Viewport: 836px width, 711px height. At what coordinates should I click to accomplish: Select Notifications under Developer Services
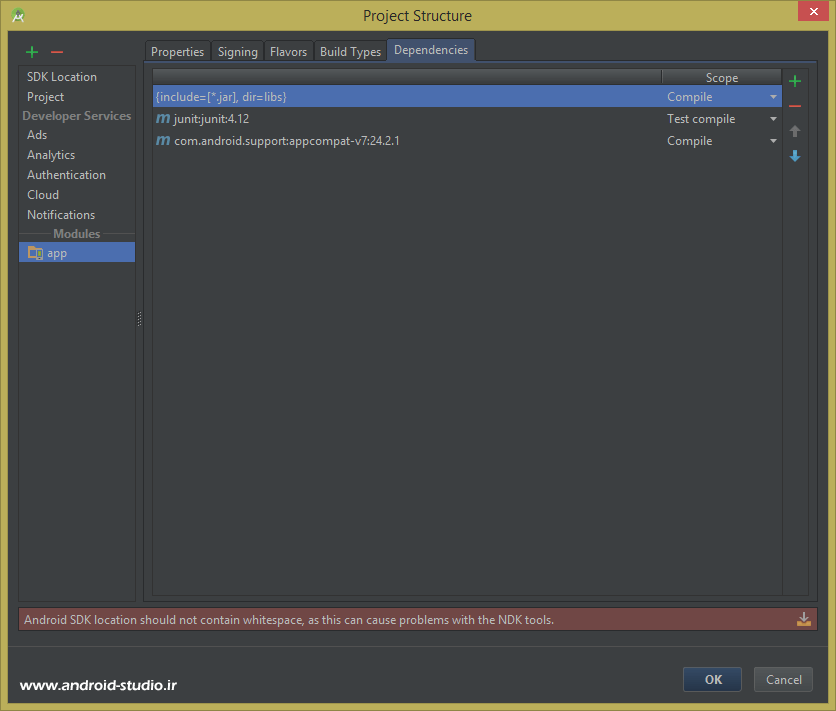click(x=60, y=214)
